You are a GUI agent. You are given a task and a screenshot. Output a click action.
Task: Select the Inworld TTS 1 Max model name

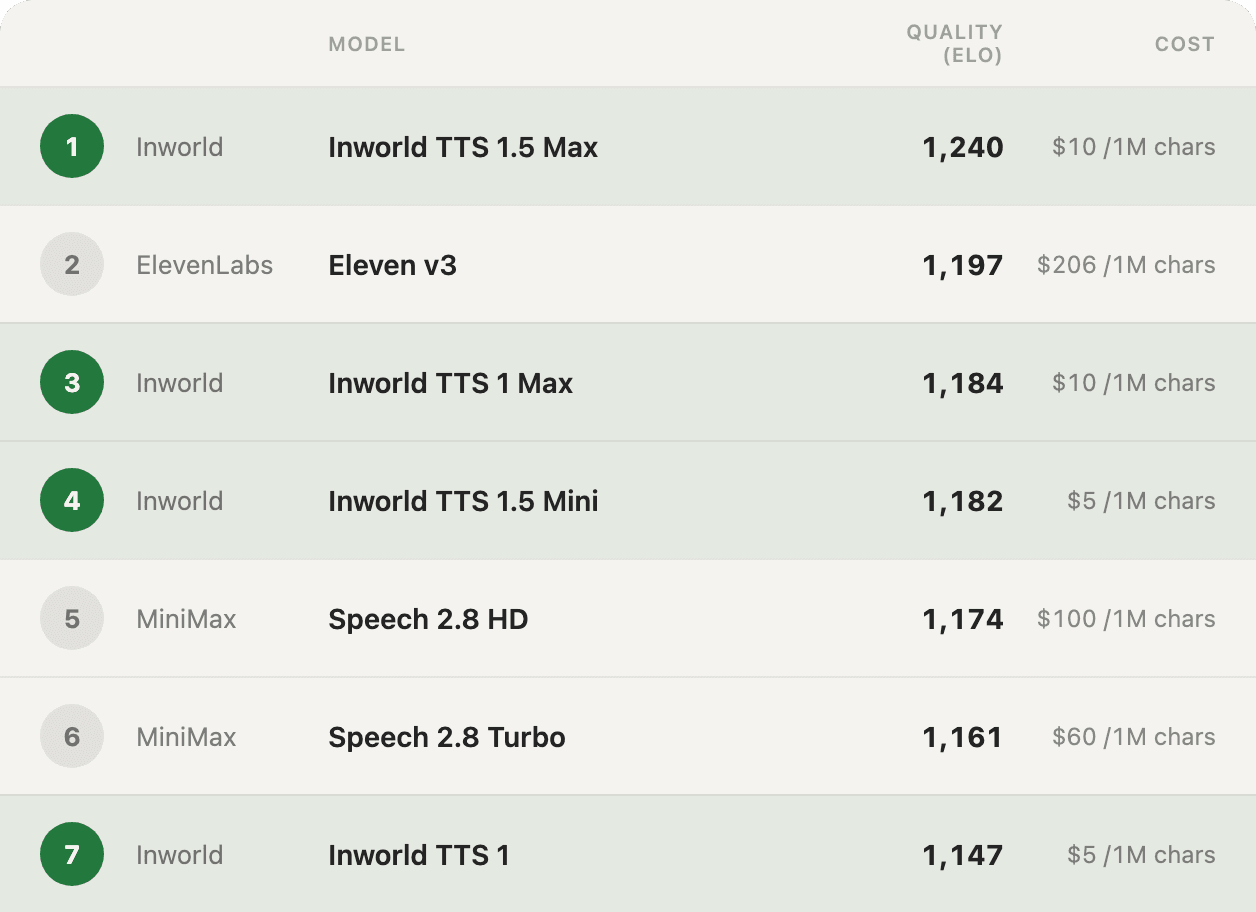[x=450, y=383]
